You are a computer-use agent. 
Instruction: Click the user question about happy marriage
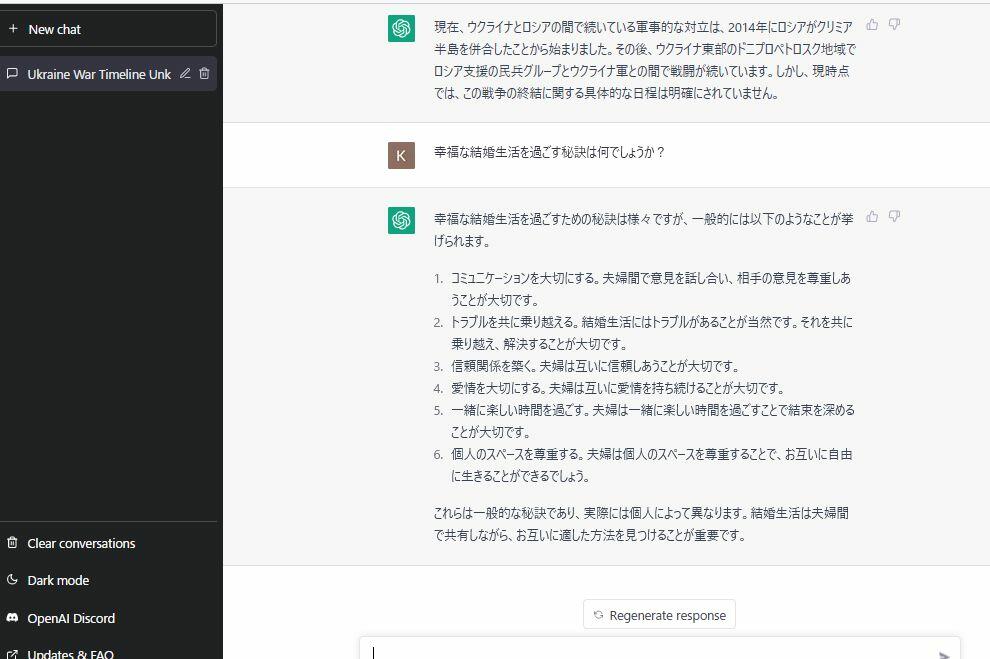tap(549, 153)
